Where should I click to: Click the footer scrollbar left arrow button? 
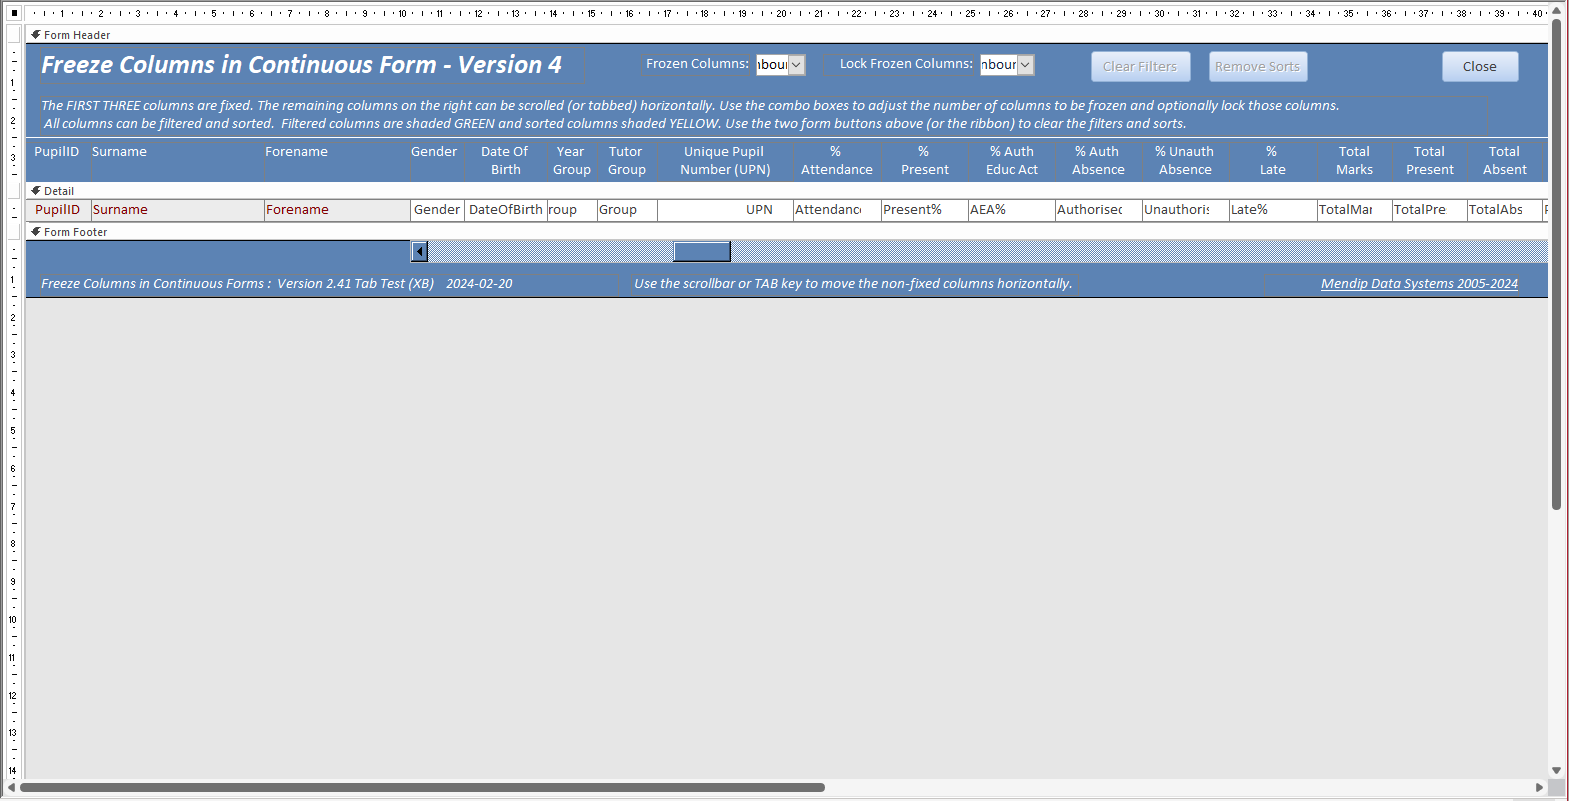[420, 251]
